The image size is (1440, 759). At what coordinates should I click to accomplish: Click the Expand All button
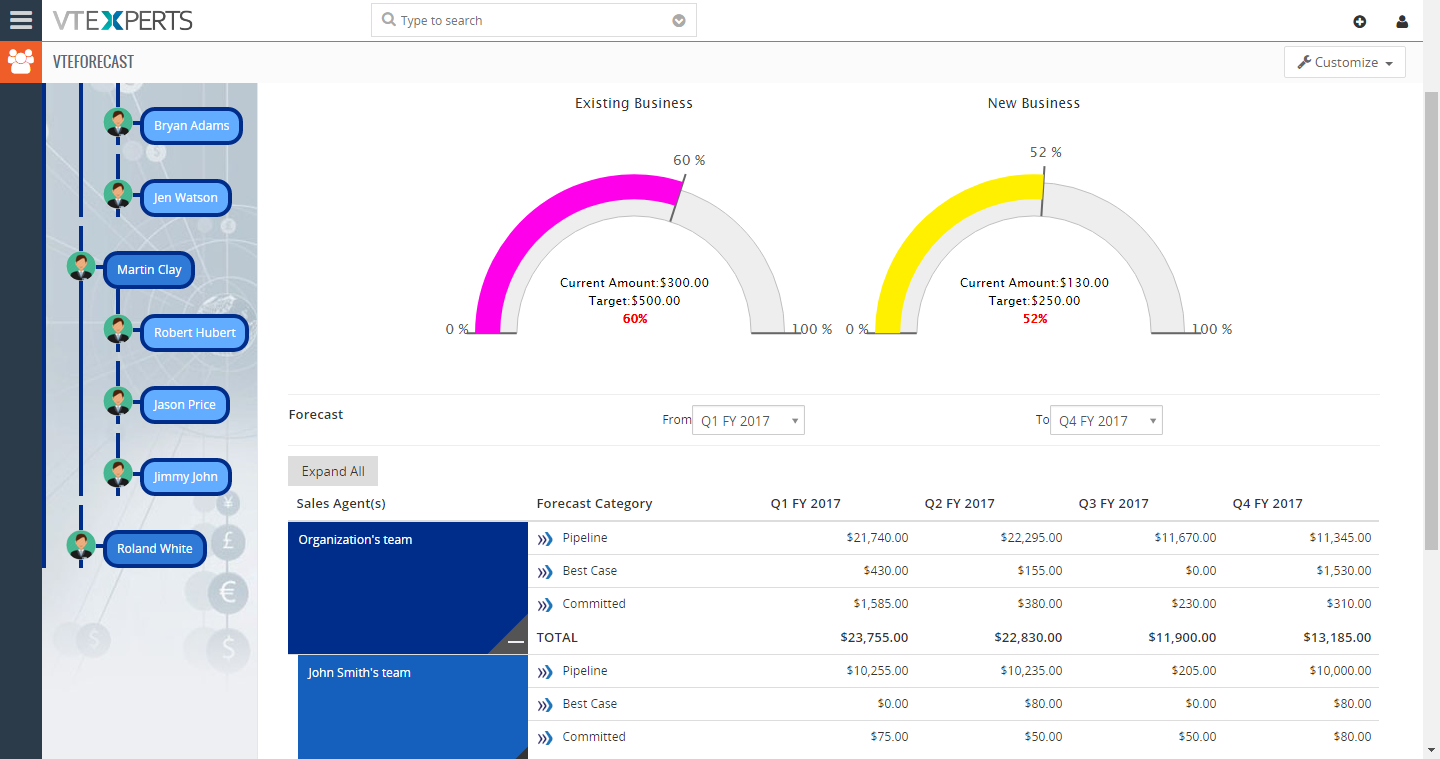coord(333,472)
